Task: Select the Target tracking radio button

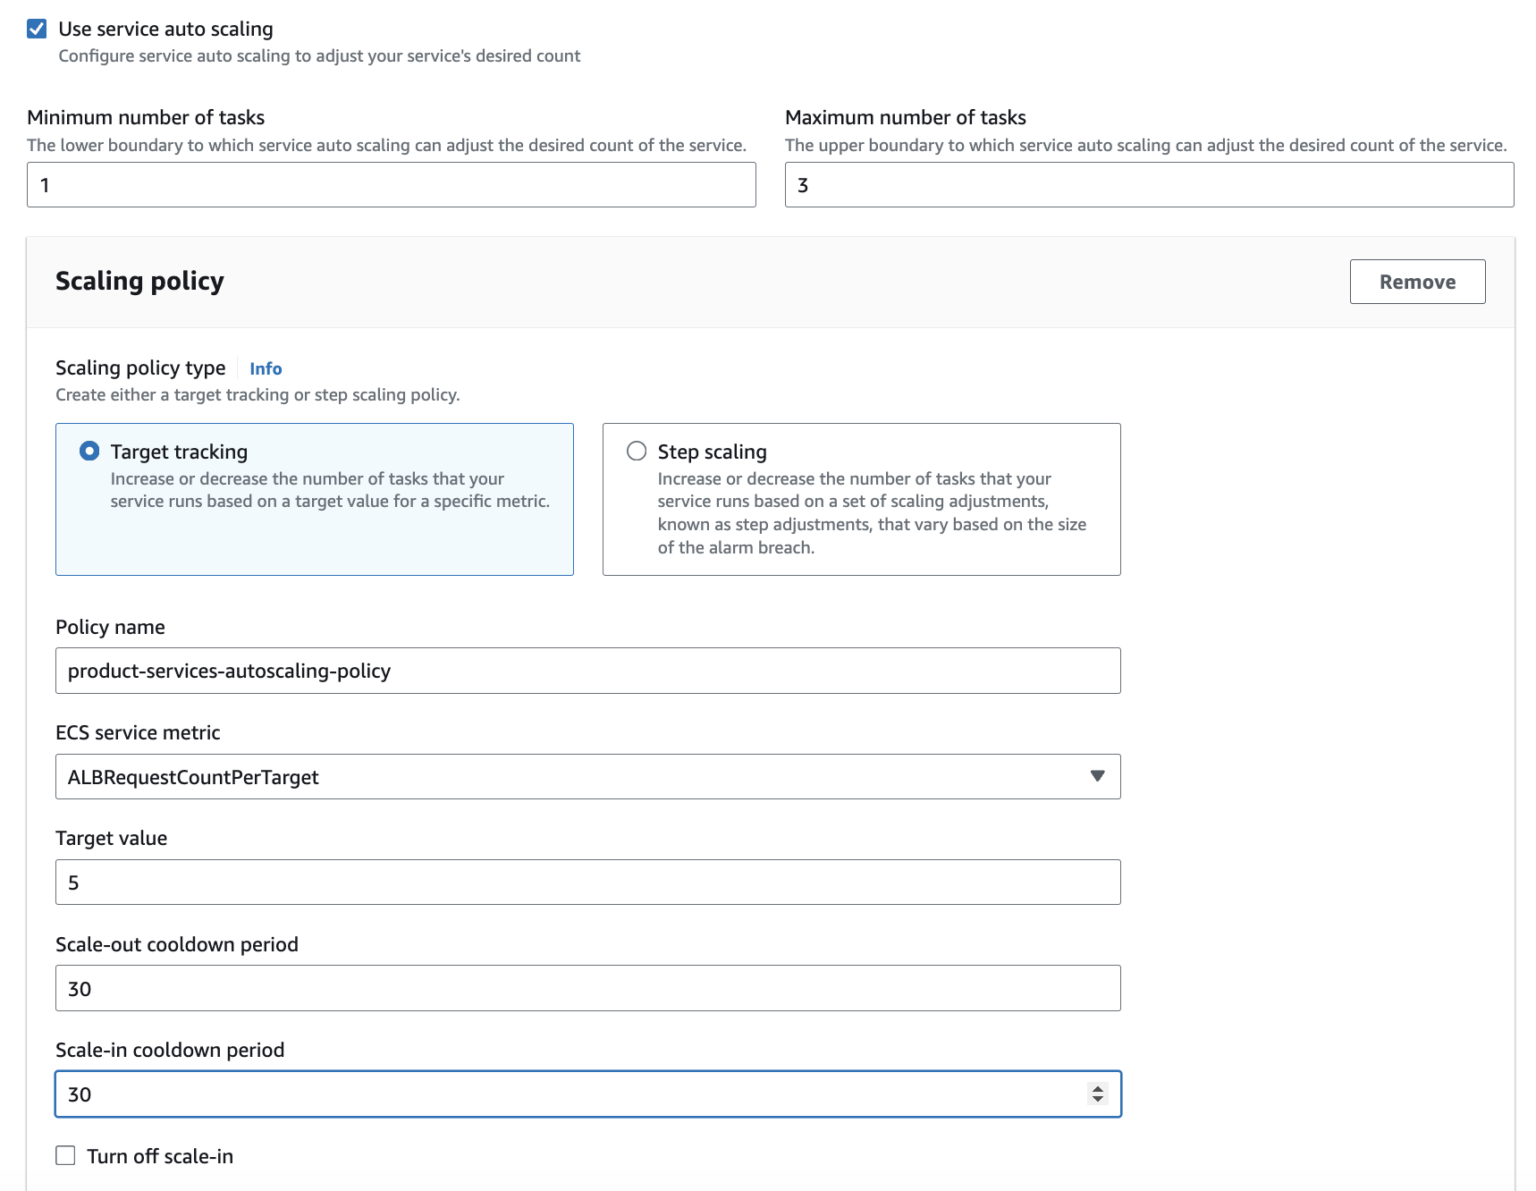Action: tap(89, 451)
